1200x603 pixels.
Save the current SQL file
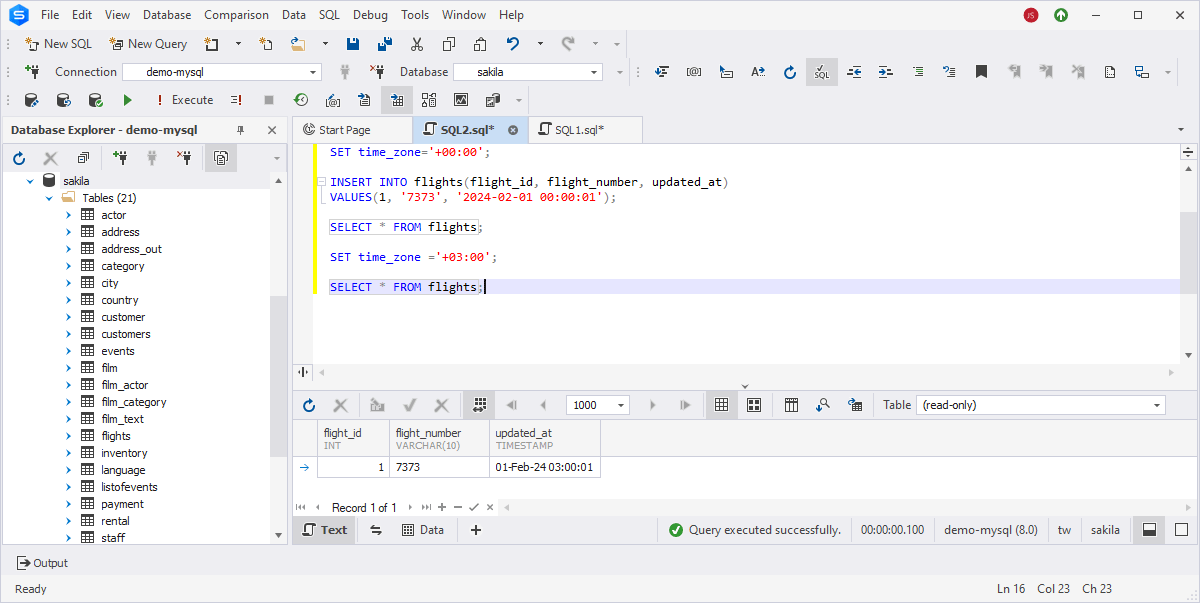point(352,43)
